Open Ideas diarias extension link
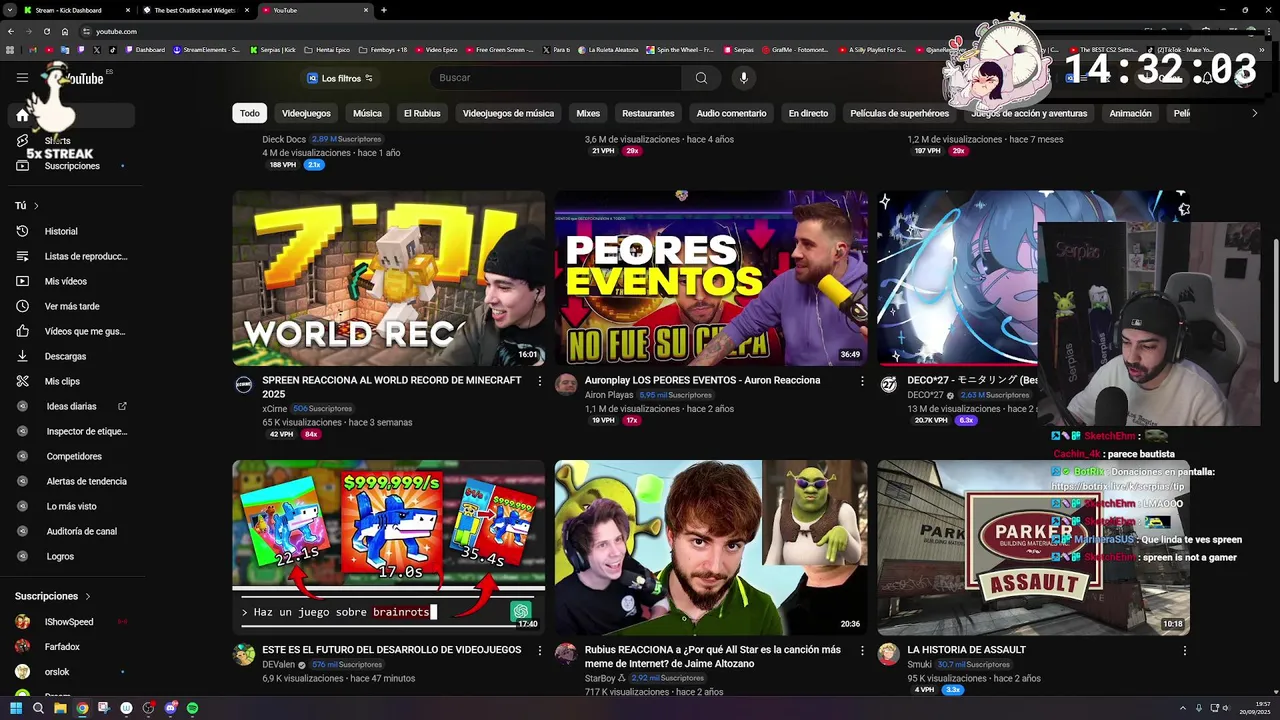This screenshot has height=720, width=1280. (72, 406)
